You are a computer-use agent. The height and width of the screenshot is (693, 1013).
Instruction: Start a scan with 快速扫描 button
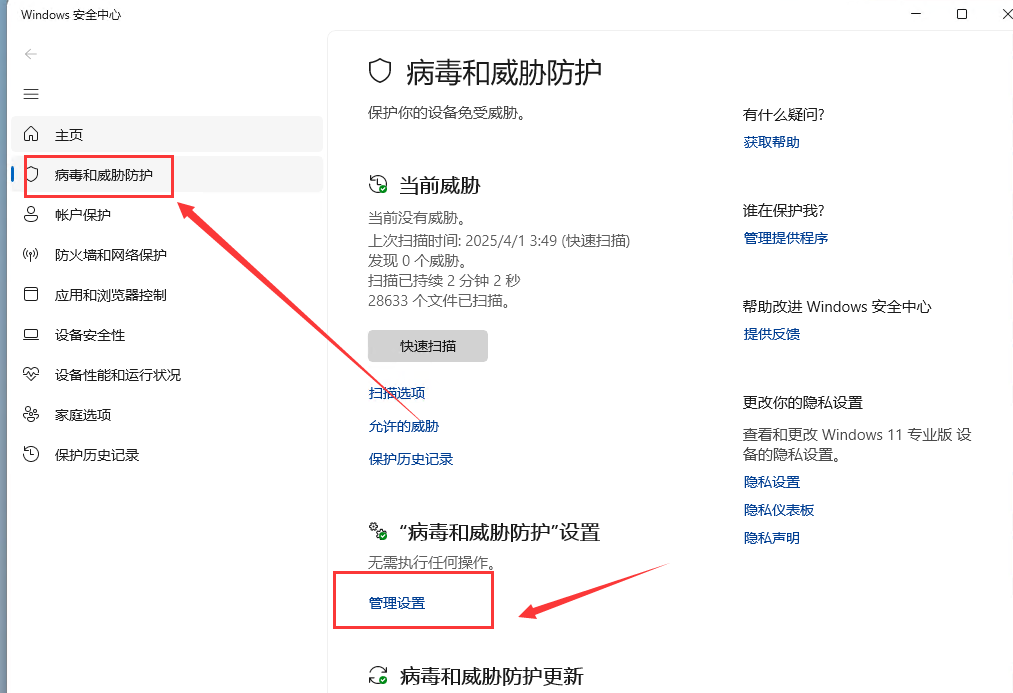(x=428, y=346)
